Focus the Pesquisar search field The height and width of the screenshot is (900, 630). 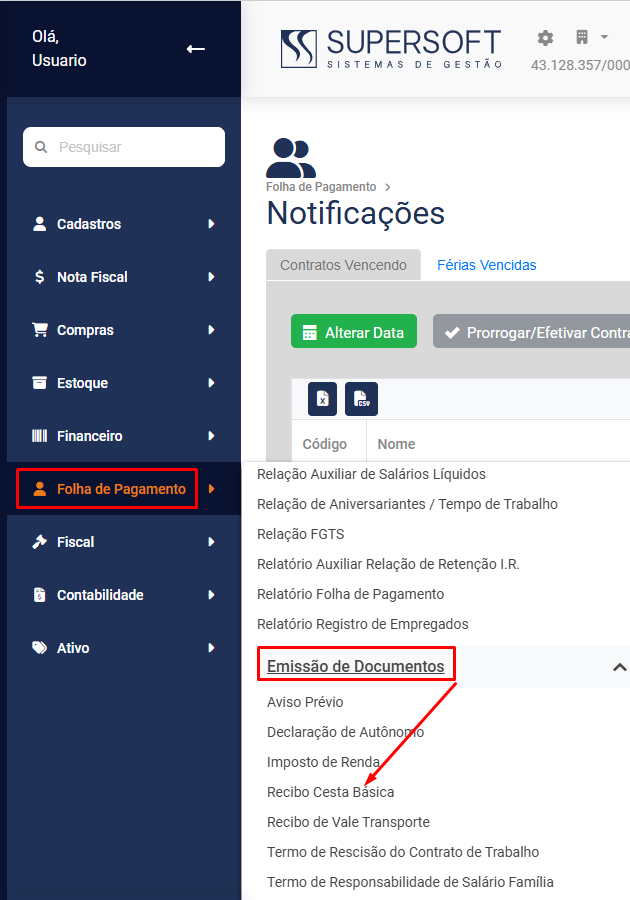[x=124, y=147]
